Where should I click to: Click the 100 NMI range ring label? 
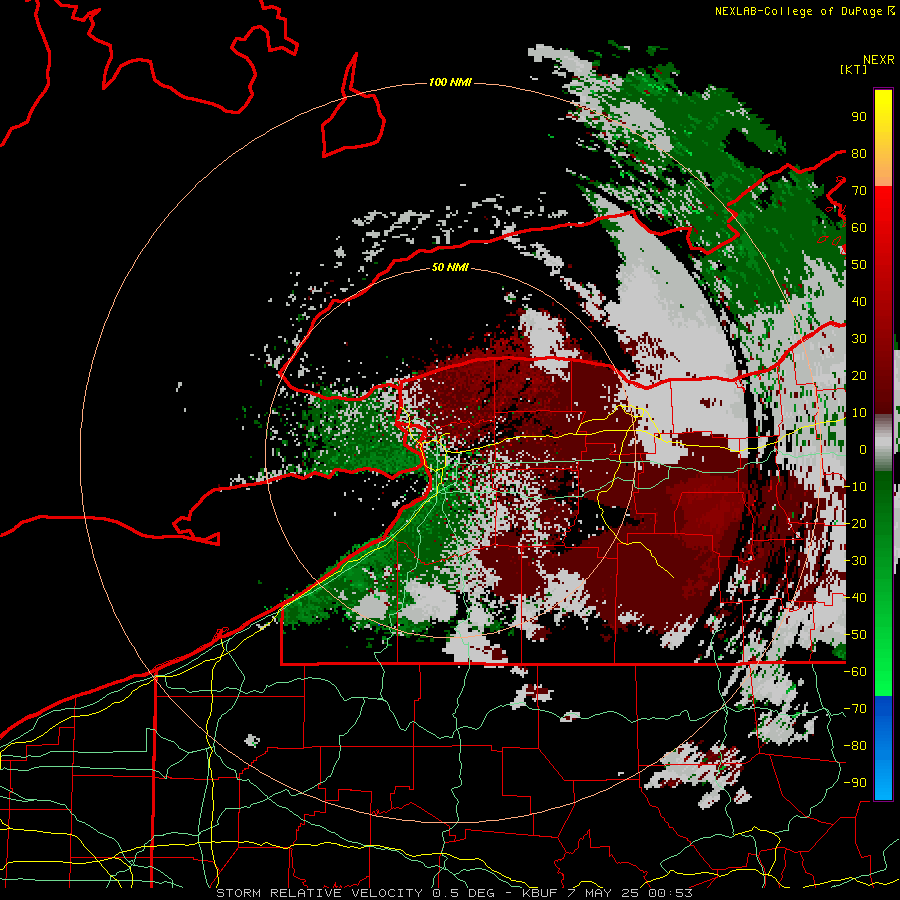pyautogui.click(x=450, y=83)
